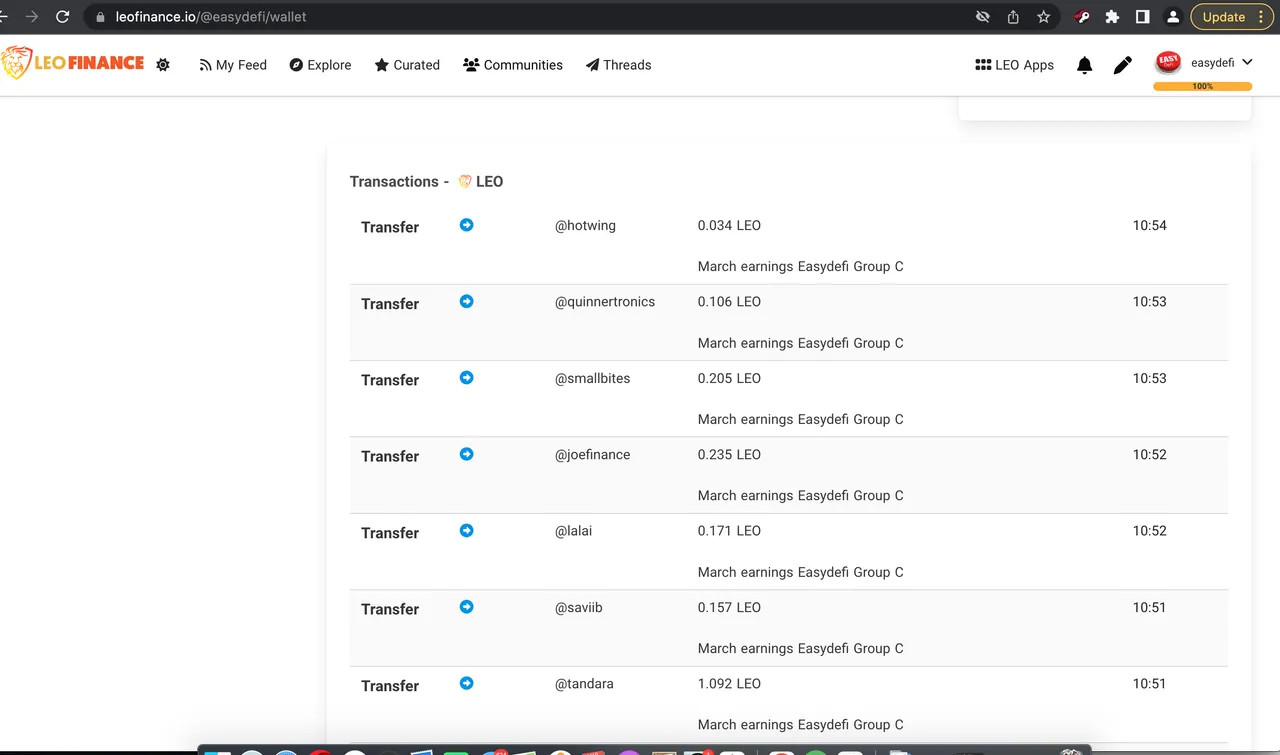The height and width of the screenshot is (755, 1280).
Task: Click the 0.171 LEO amount
Action: click(729, 531)
